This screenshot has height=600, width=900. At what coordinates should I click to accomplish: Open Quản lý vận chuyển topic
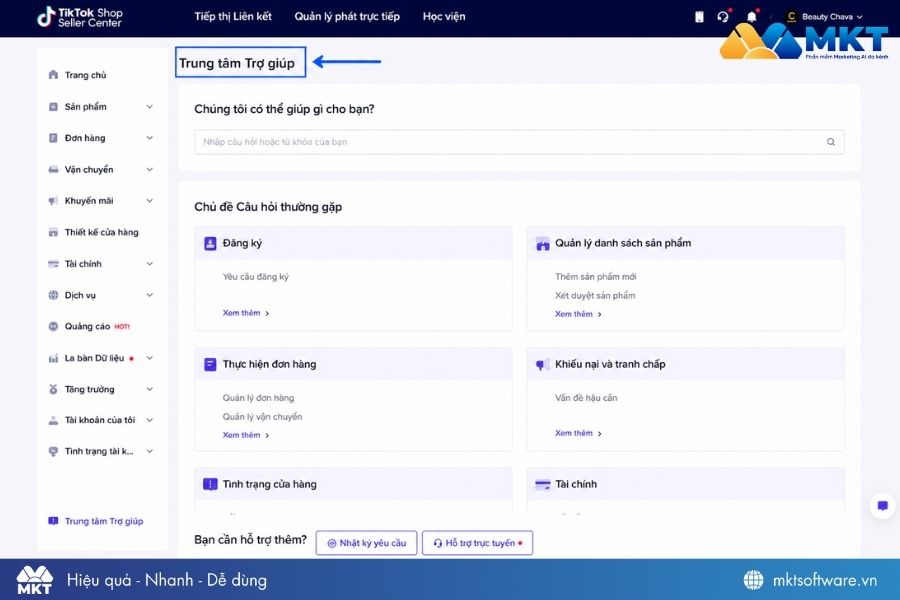262,417
